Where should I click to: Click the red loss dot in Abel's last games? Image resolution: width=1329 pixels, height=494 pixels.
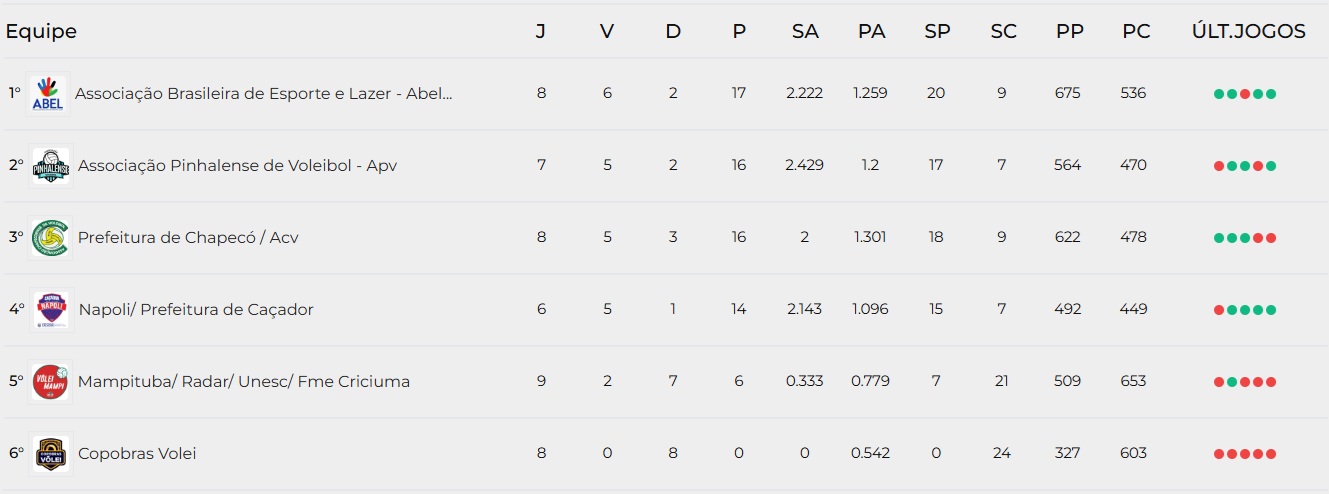click(1245, 94)
